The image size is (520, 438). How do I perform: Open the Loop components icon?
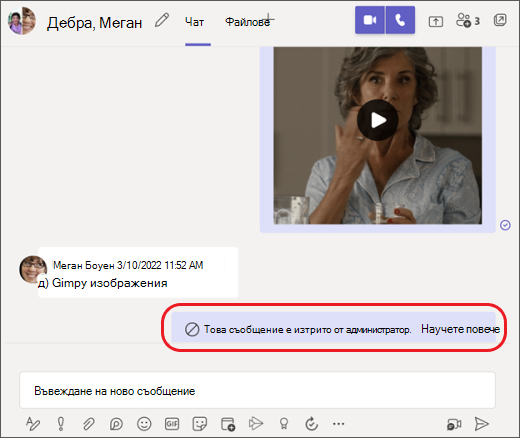[116, 424]
